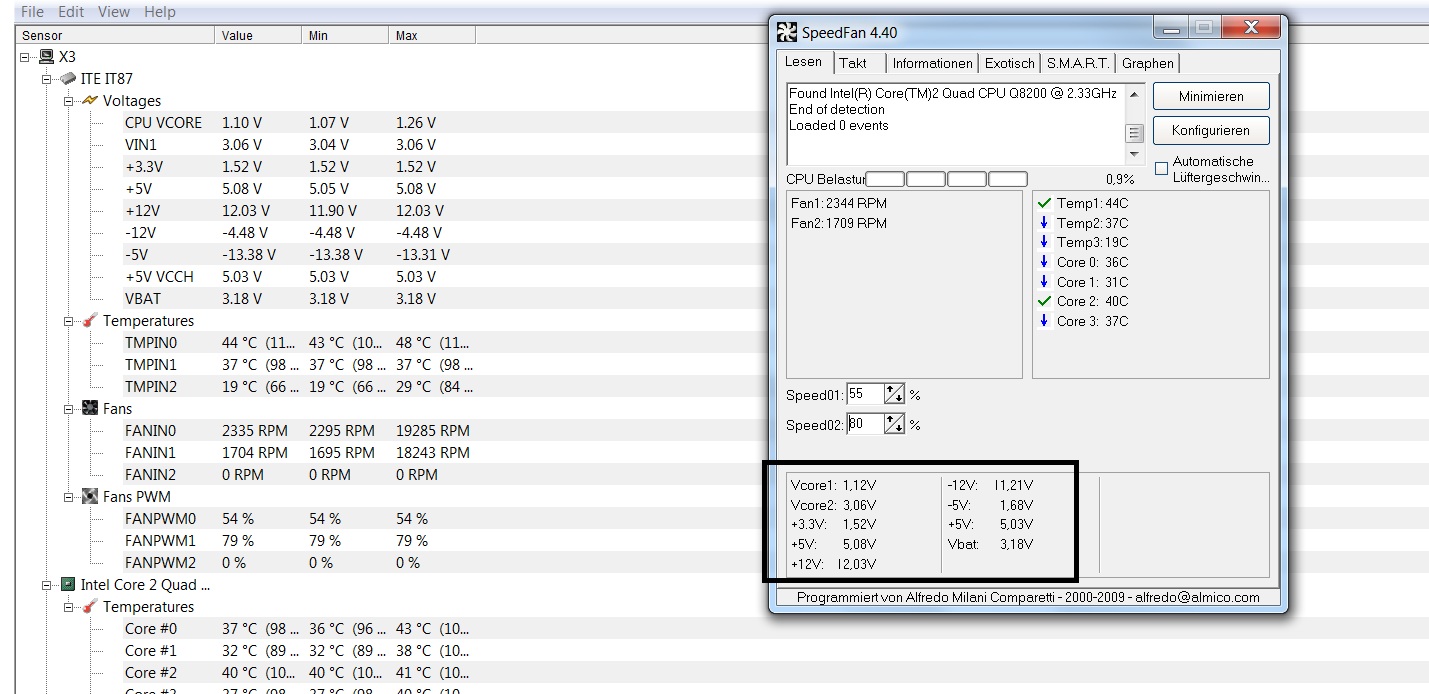Click the Speed02 percentage input field
The height and width of the screenshot is (694, 1429).
(865, 425)
